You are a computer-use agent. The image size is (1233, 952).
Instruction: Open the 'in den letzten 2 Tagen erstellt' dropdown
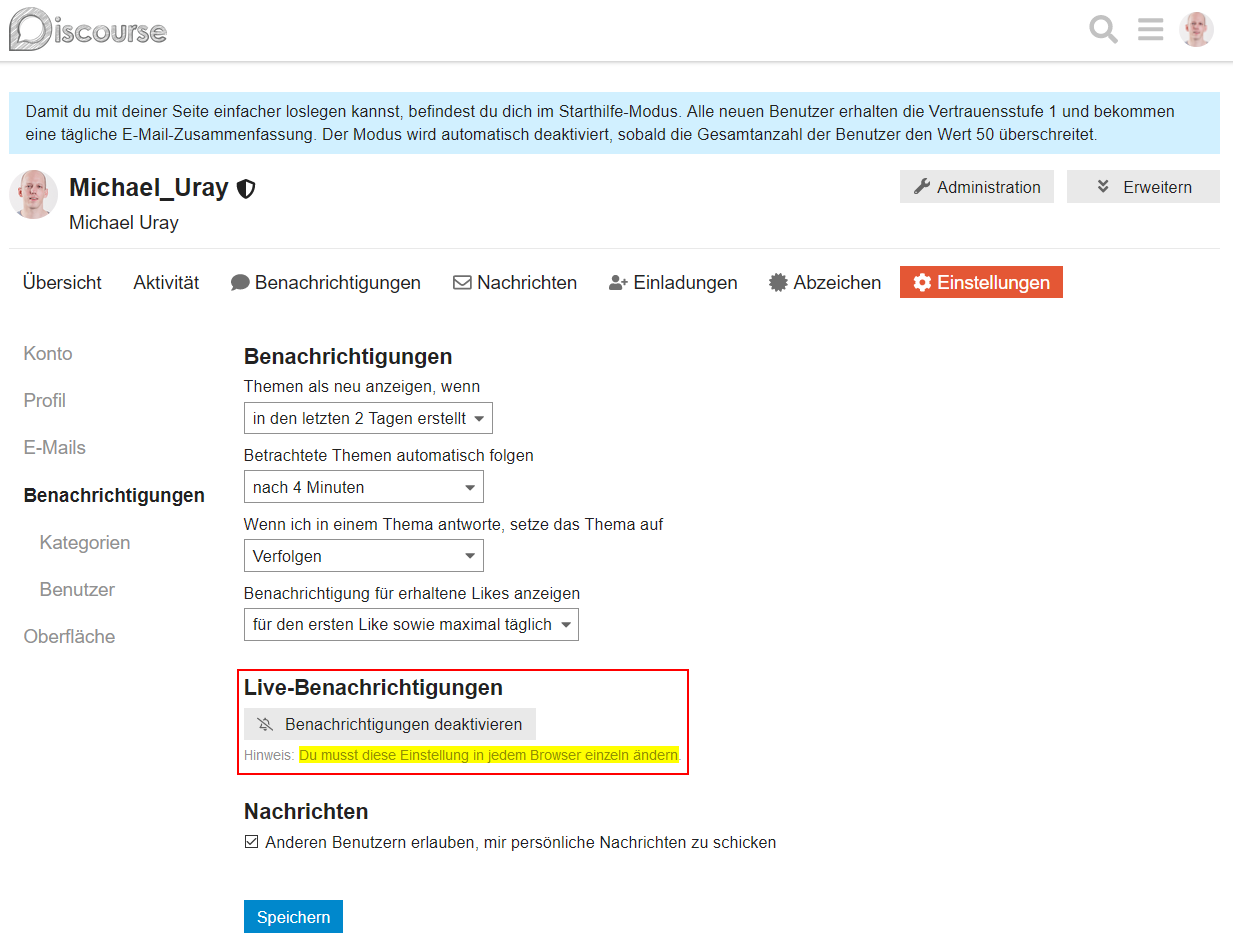[368, 418]
